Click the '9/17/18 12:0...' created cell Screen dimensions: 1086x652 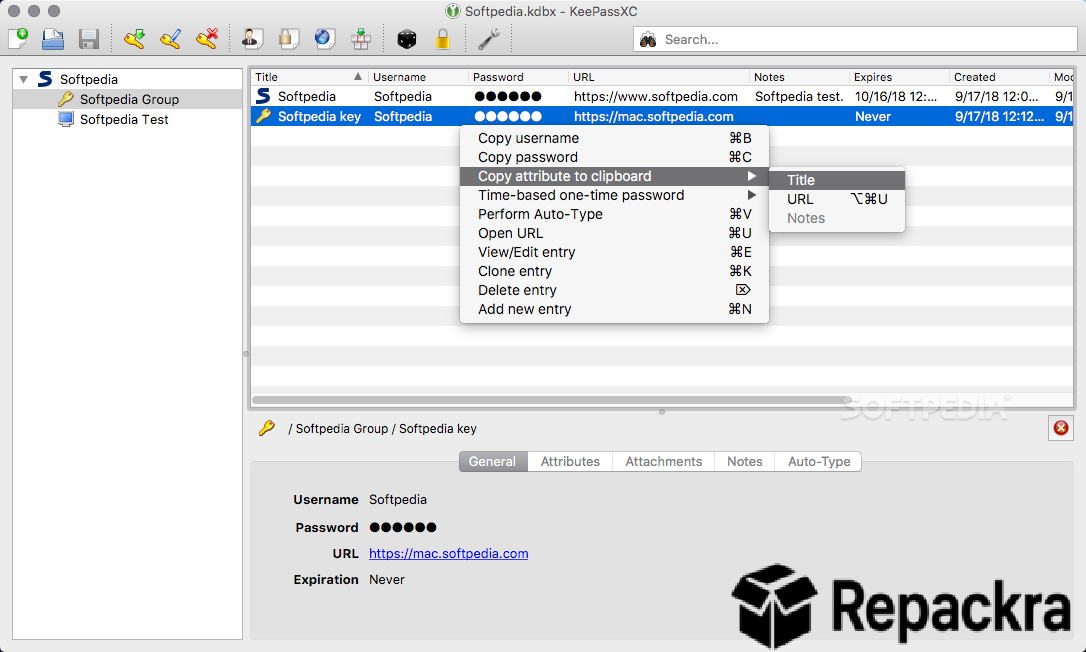click(999, 96)
